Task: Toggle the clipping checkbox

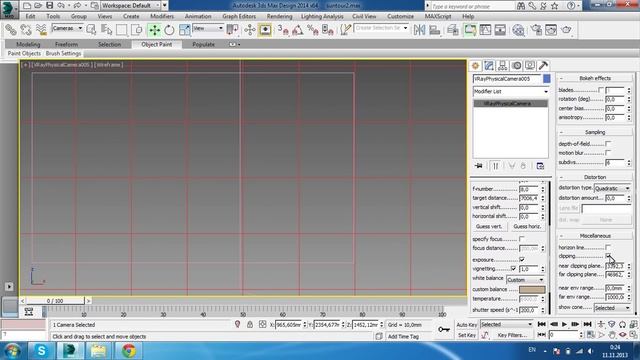Action: (608, 256)
